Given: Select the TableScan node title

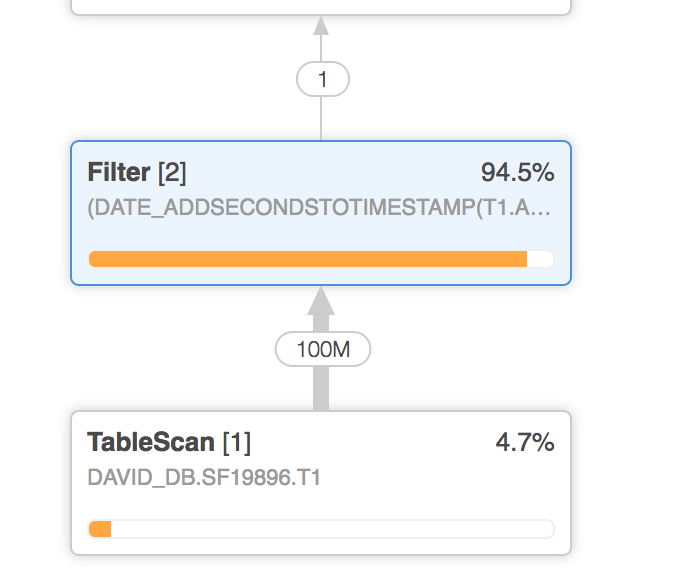Looking at the screenshot, I should point(151,443).
